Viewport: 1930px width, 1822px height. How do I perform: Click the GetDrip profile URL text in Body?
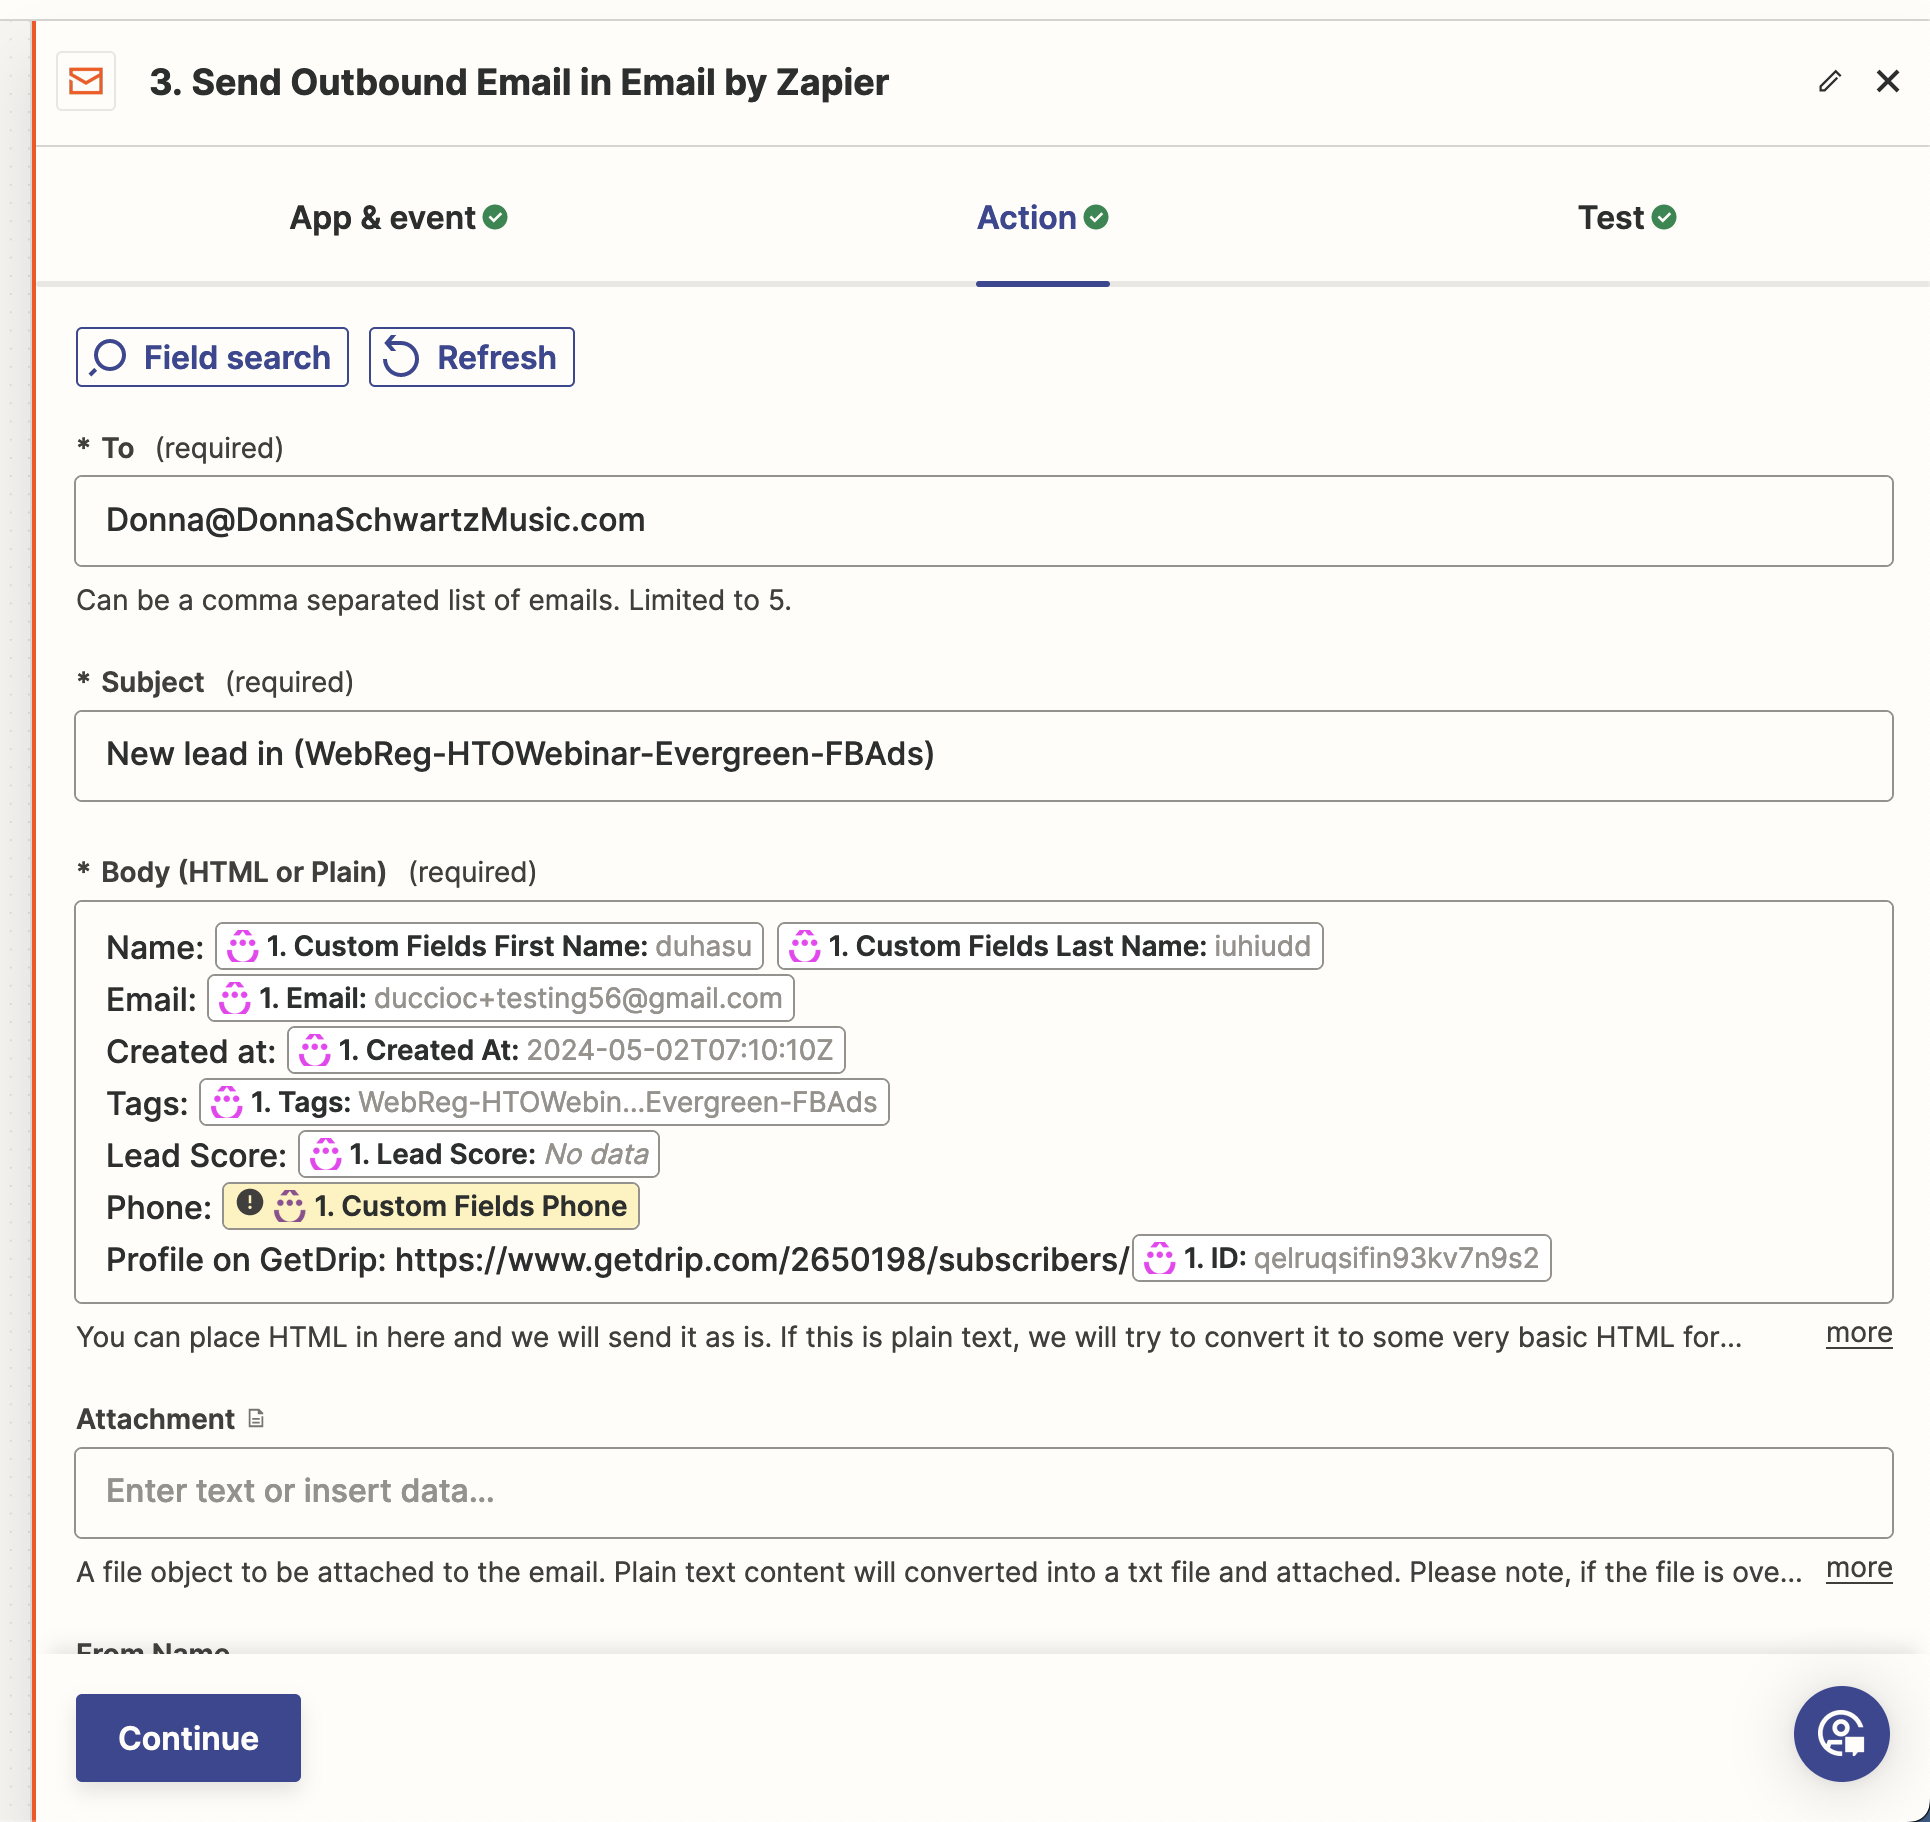tap(762, 1260)
